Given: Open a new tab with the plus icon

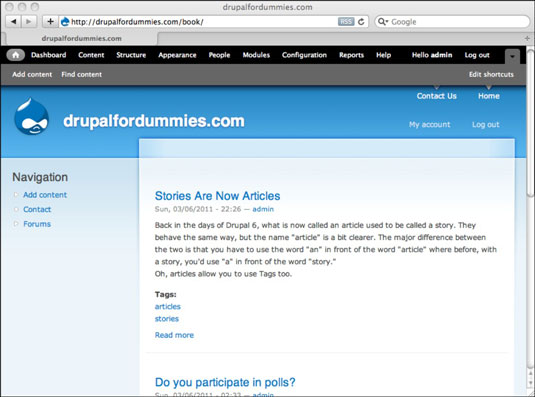Looking at the screenshot, I should pyautogui.click(x=527, y=38).
